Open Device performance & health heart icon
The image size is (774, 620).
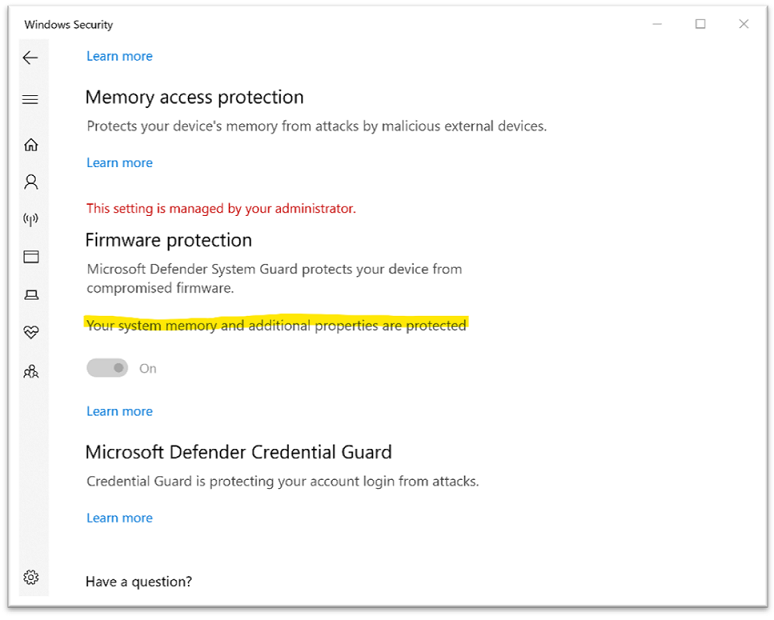coord(31,332)
